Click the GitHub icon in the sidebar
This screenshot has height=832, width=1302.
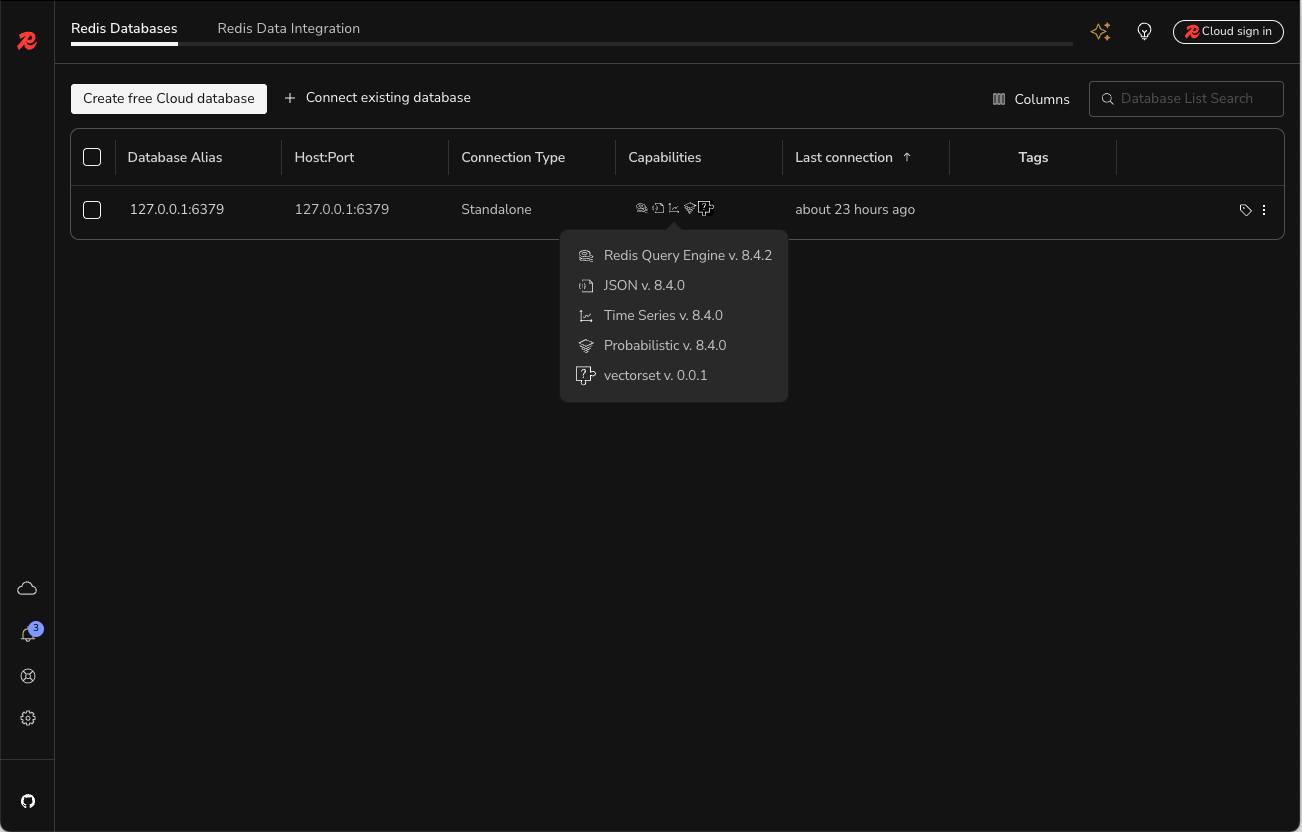click(x=28, y=801)
